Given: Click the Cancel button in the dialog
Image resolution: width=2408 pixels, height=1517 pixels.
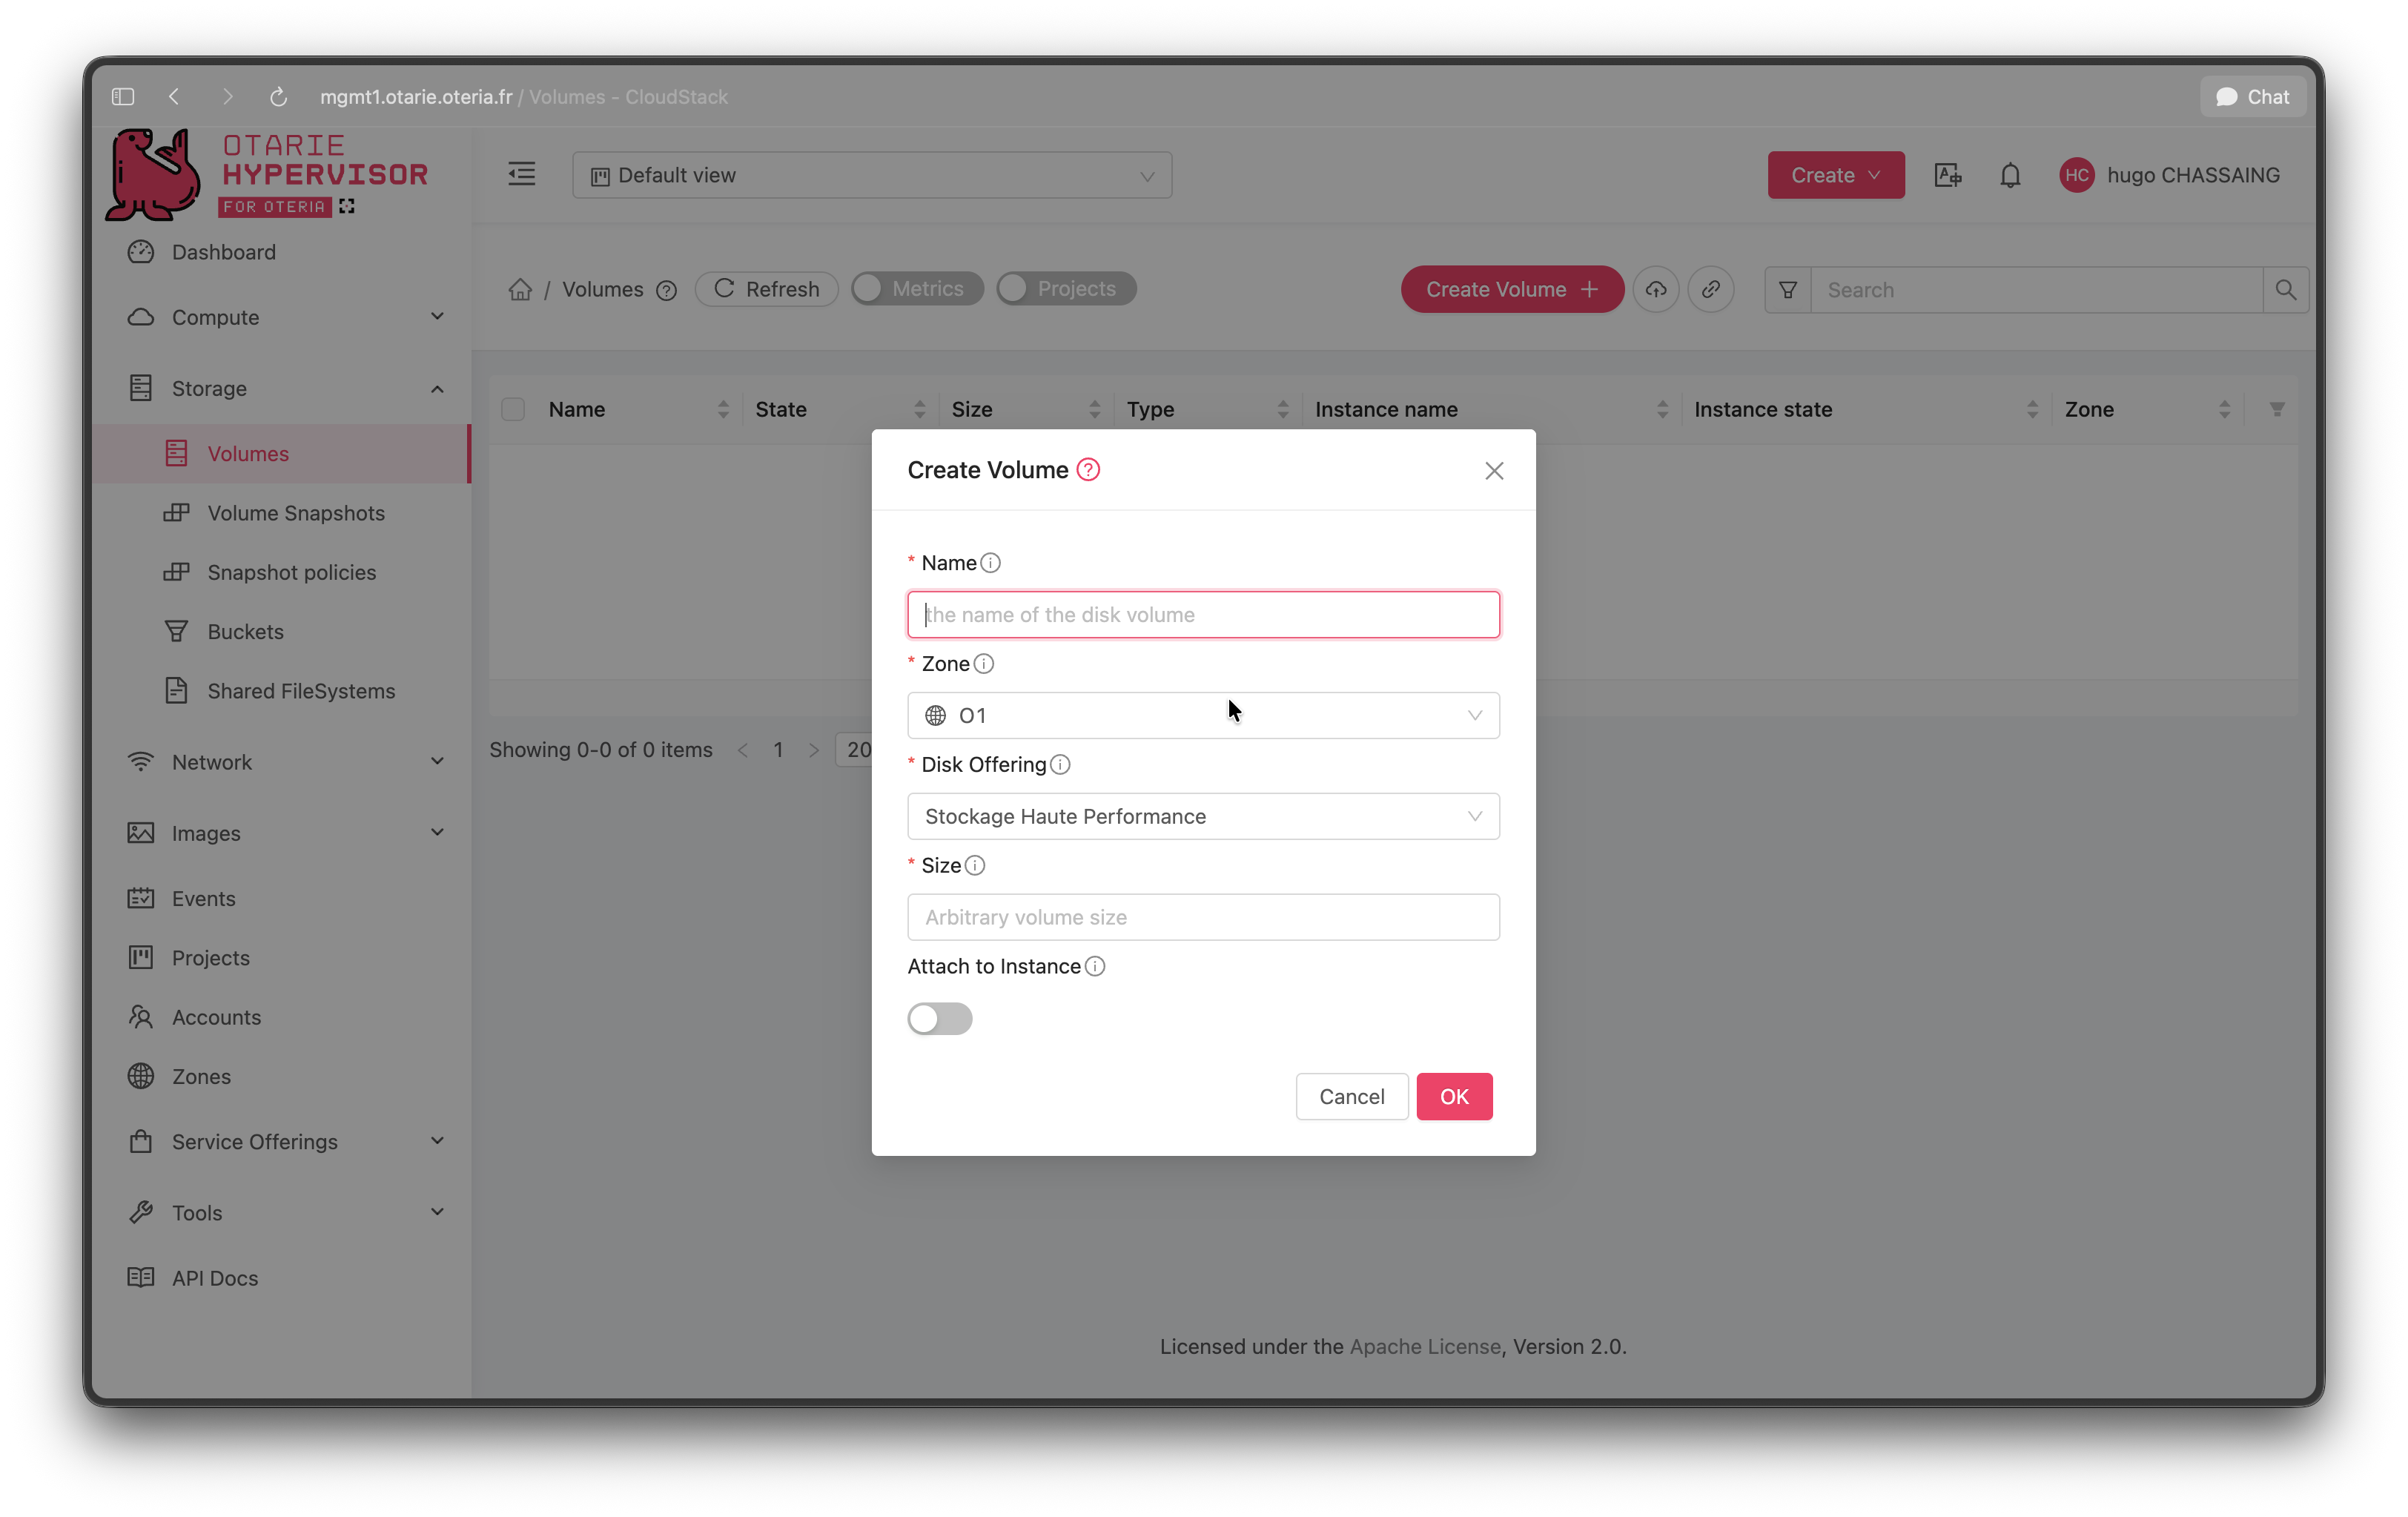Looking at the screenshot, I should click(x=1352, y=1097).
